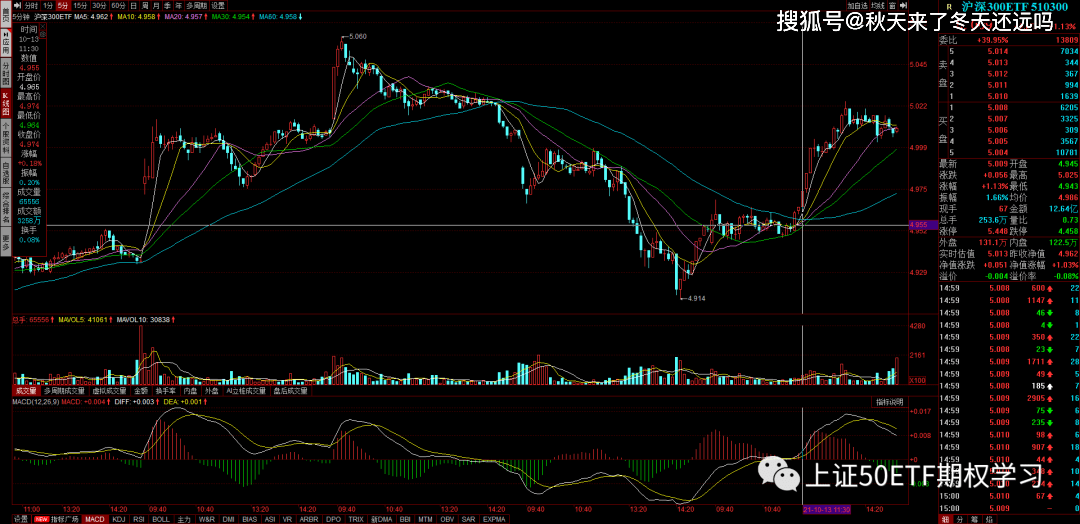Select the AI立桩成交量 tab
The height and width of the screenshot is (524, 1080).
[246, 391]
